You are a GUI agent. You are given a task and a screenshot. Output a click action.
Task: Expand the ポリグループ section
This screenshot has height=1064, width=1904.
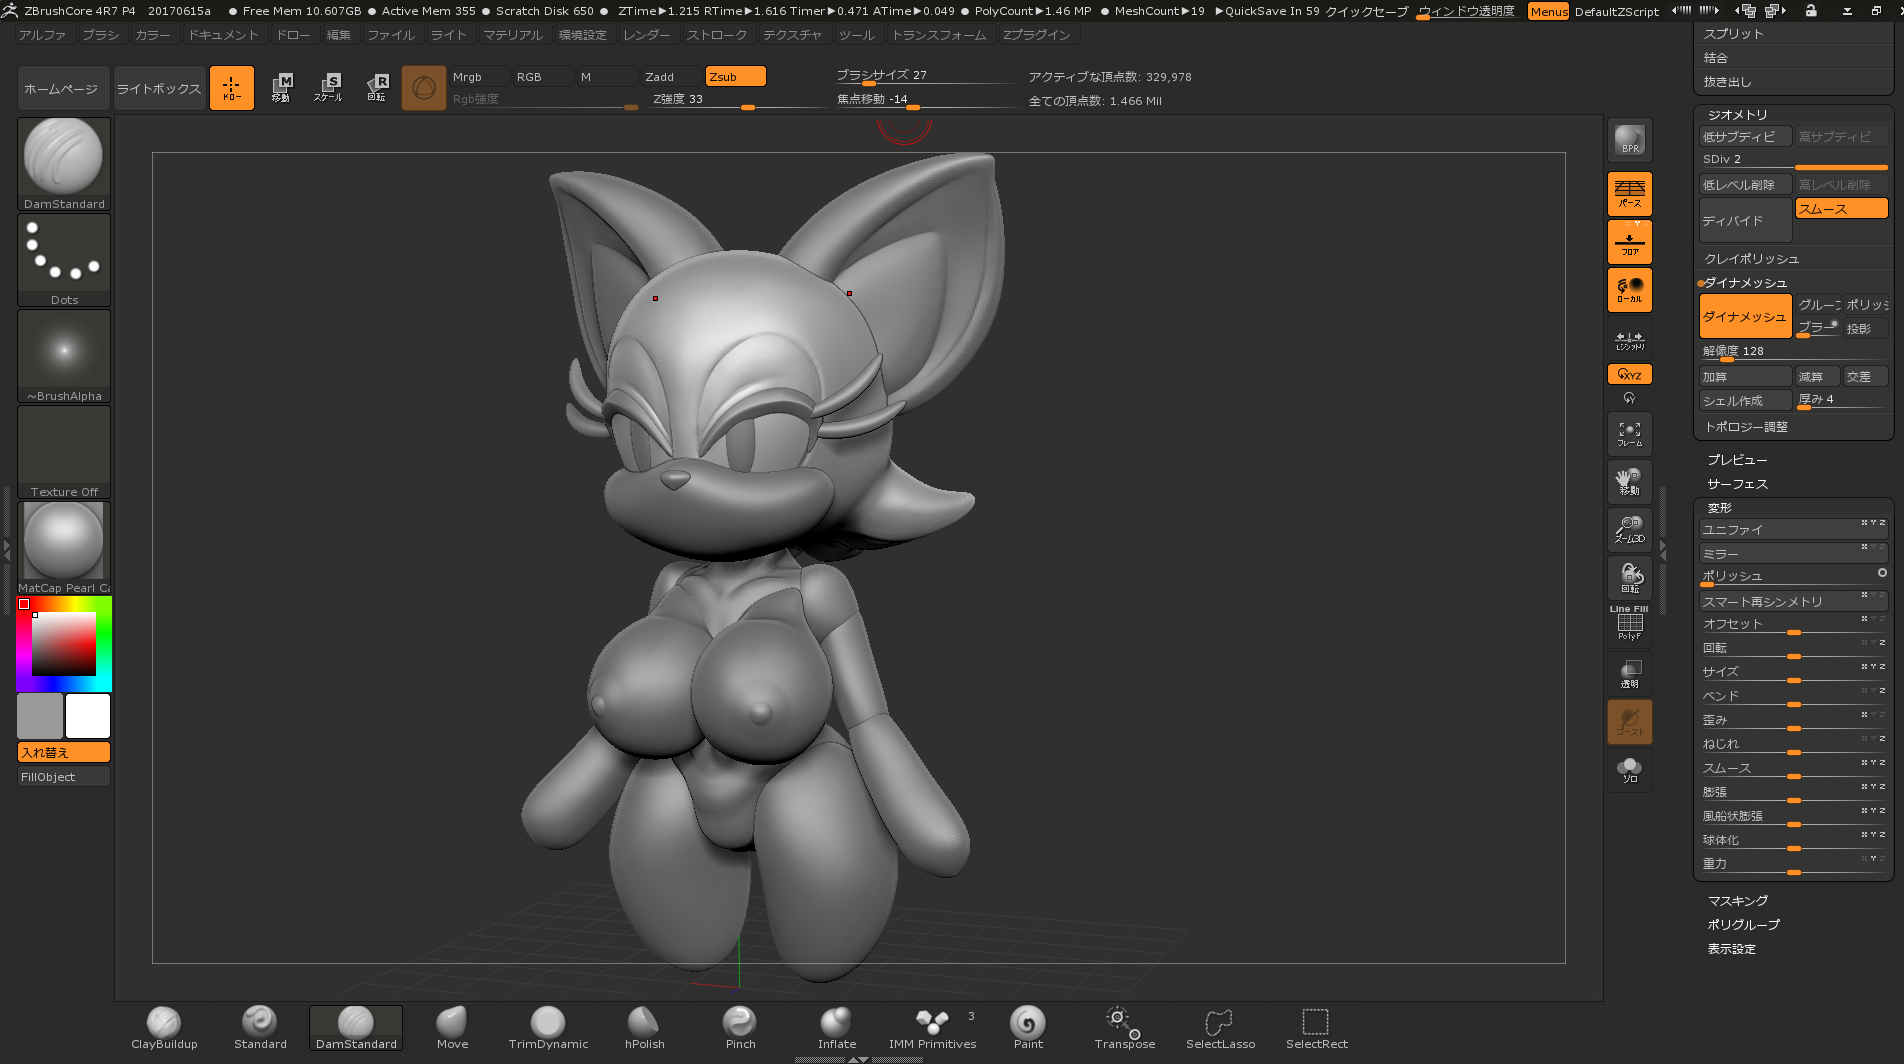[1743, 925]
